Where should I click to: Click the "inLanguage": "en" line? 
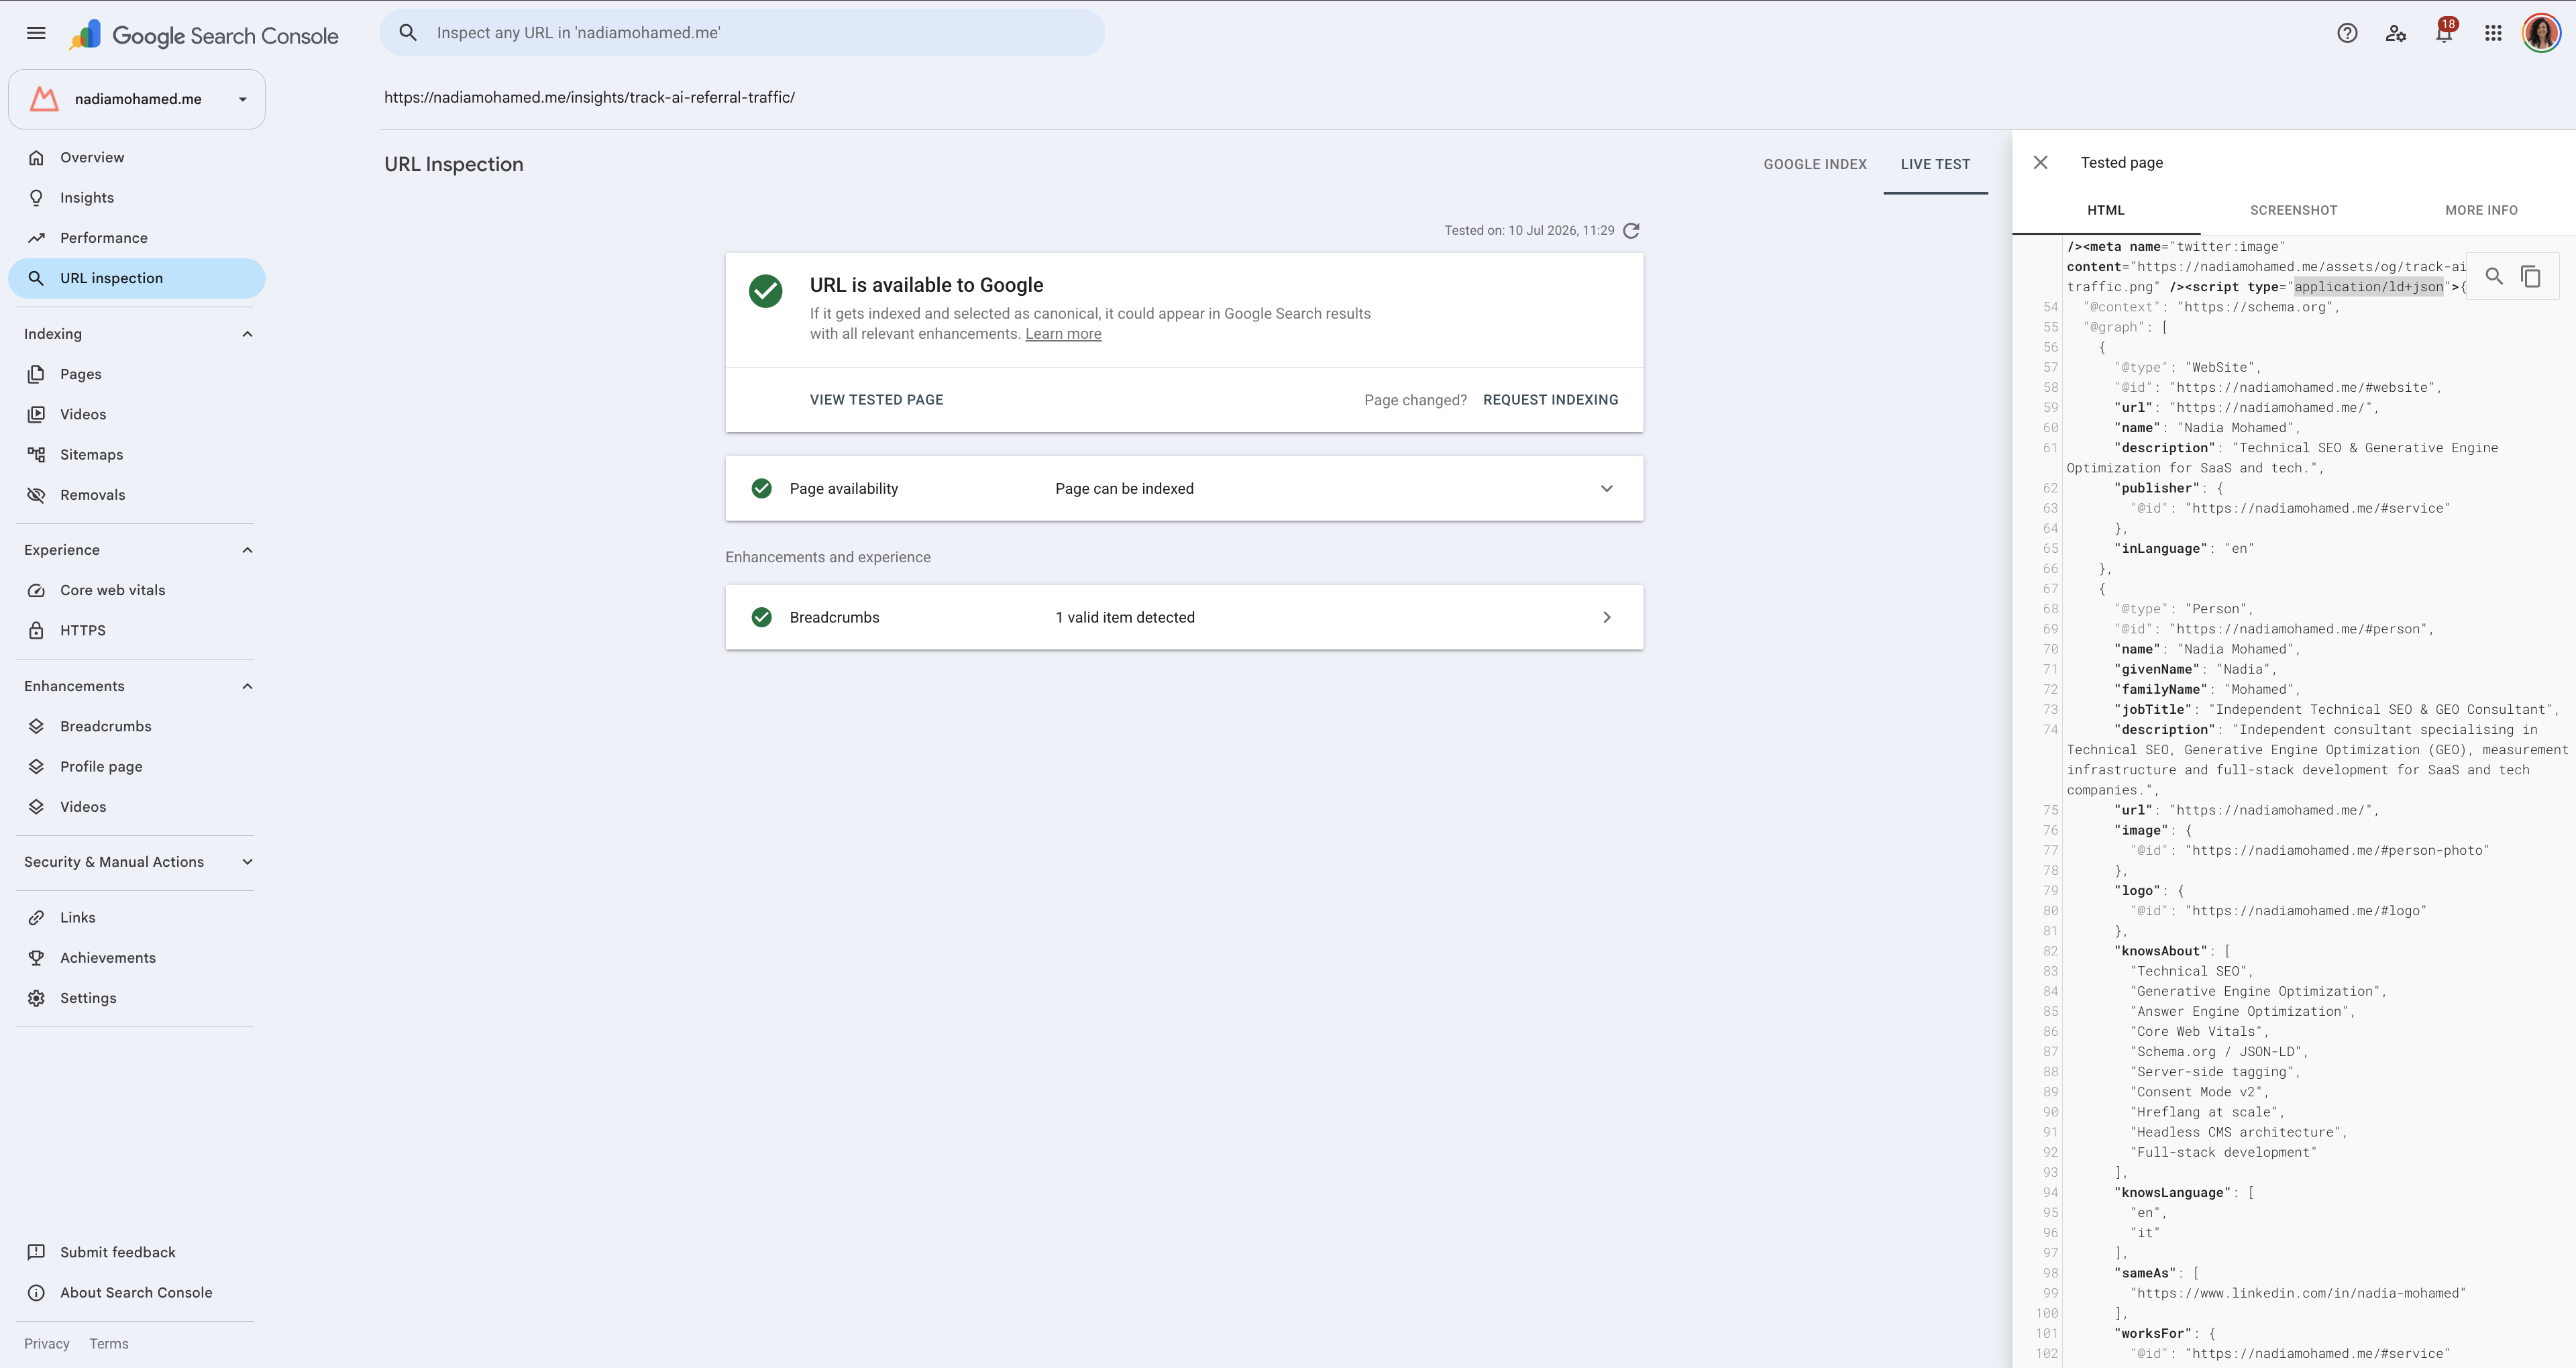tap(2184, 549)
